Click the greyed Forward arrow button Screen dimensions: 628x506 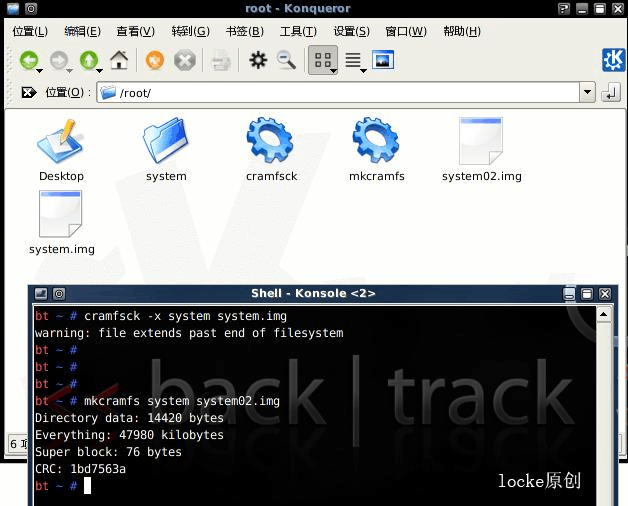click(x=58, y=60)
